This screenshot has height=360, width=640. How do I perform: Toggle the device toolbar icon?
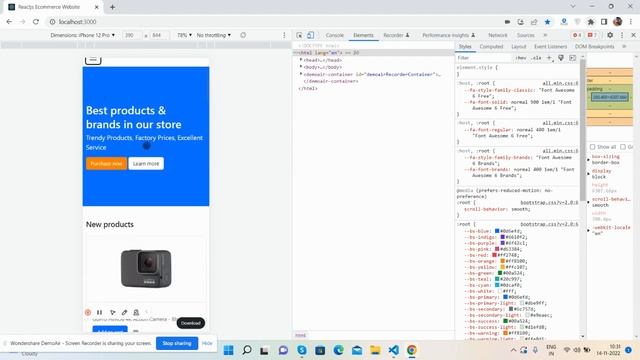[311, 35]
